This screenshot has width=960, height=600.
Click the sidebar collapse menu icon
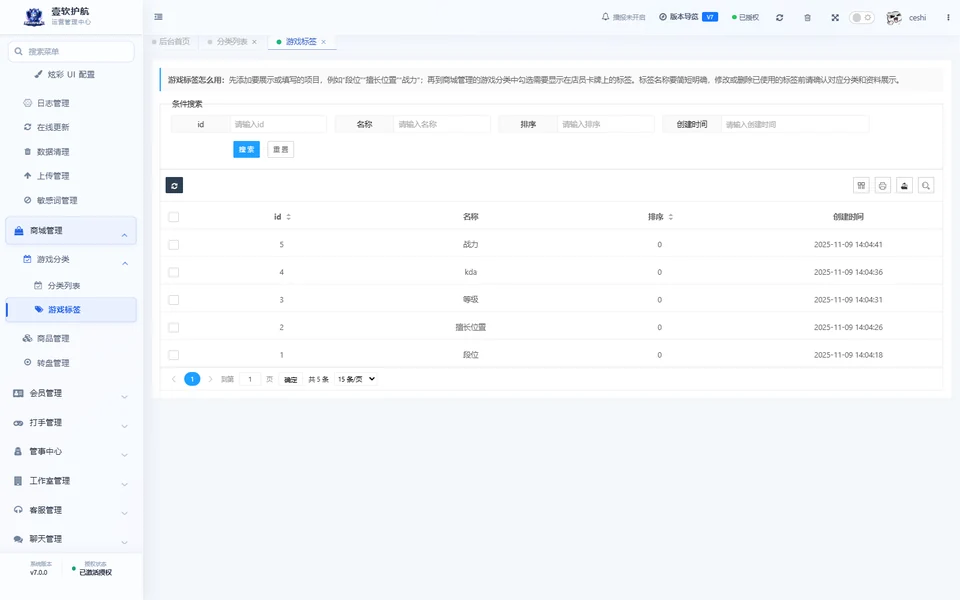(x=159, y=17)
